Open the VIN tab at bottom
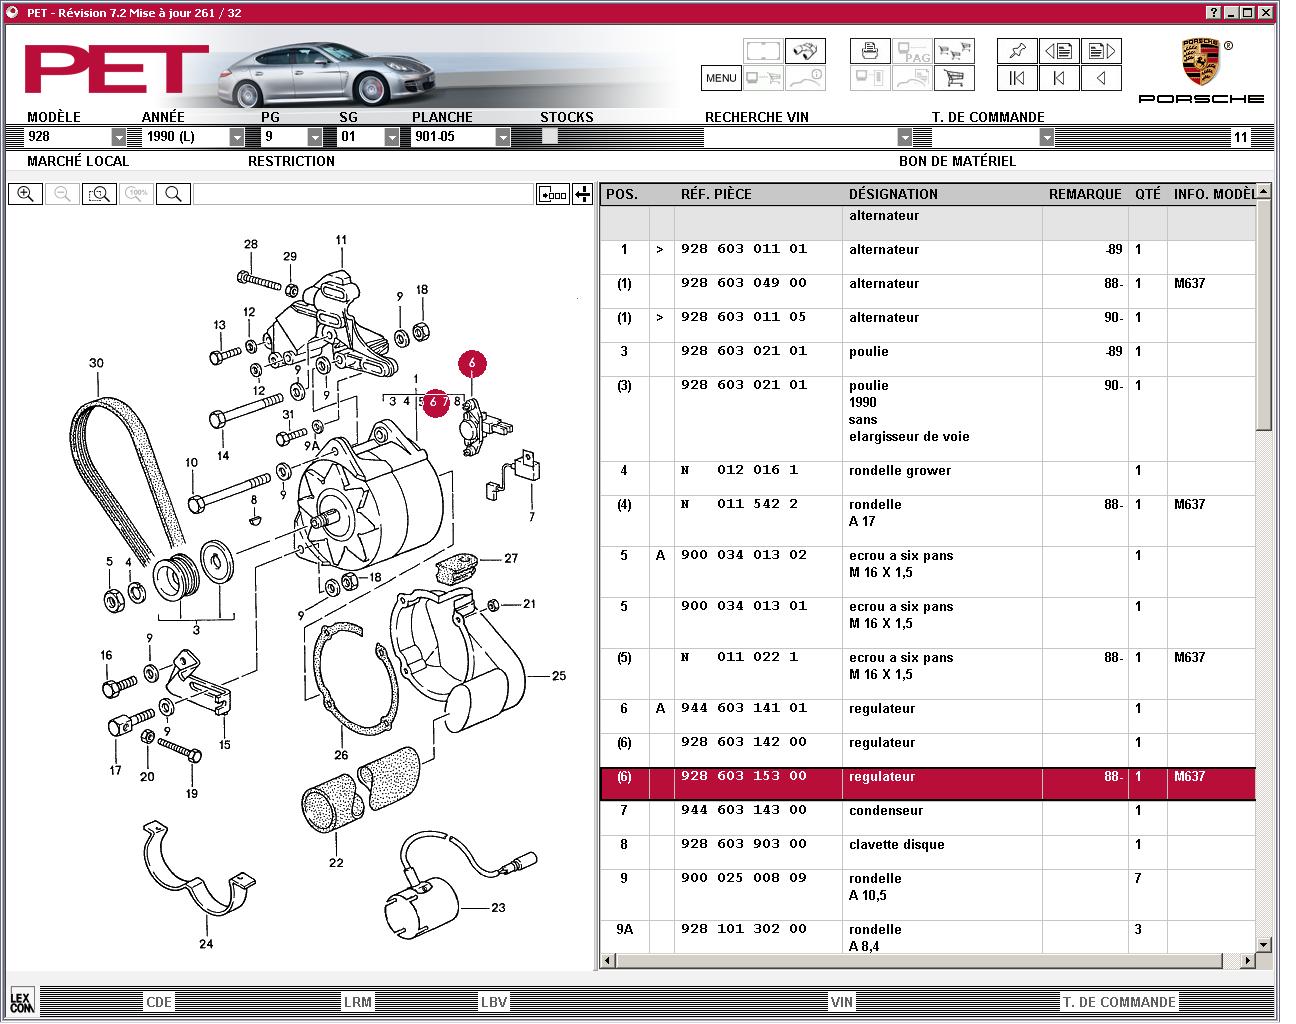 [x=842, y=1001]
